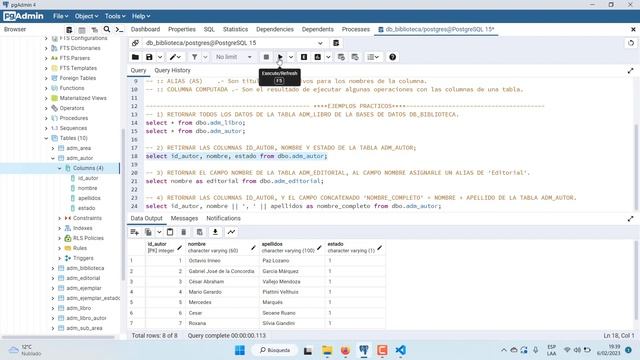The height and width of the screenshot is (360, 640).
Task: Open query tool help question mark icon
Action: point(392,57)
